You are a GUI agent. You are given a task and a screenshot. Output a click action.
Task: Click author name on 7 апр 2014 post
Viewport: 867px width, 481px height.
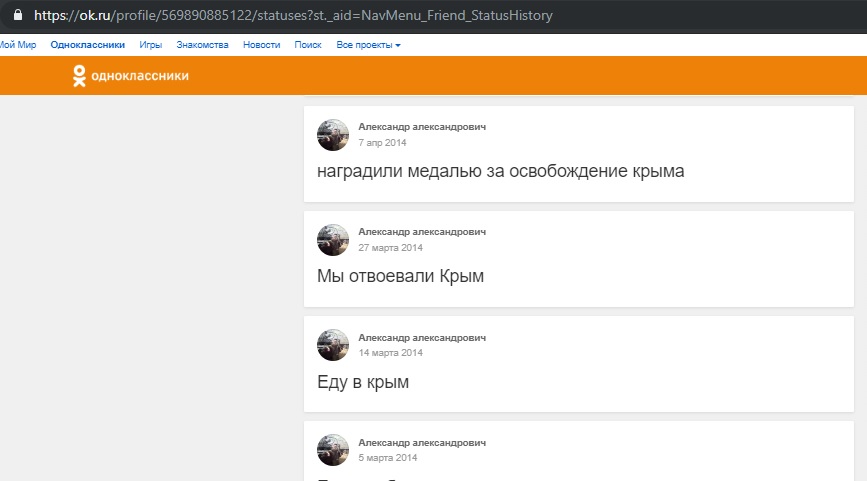tap(422, 127)
